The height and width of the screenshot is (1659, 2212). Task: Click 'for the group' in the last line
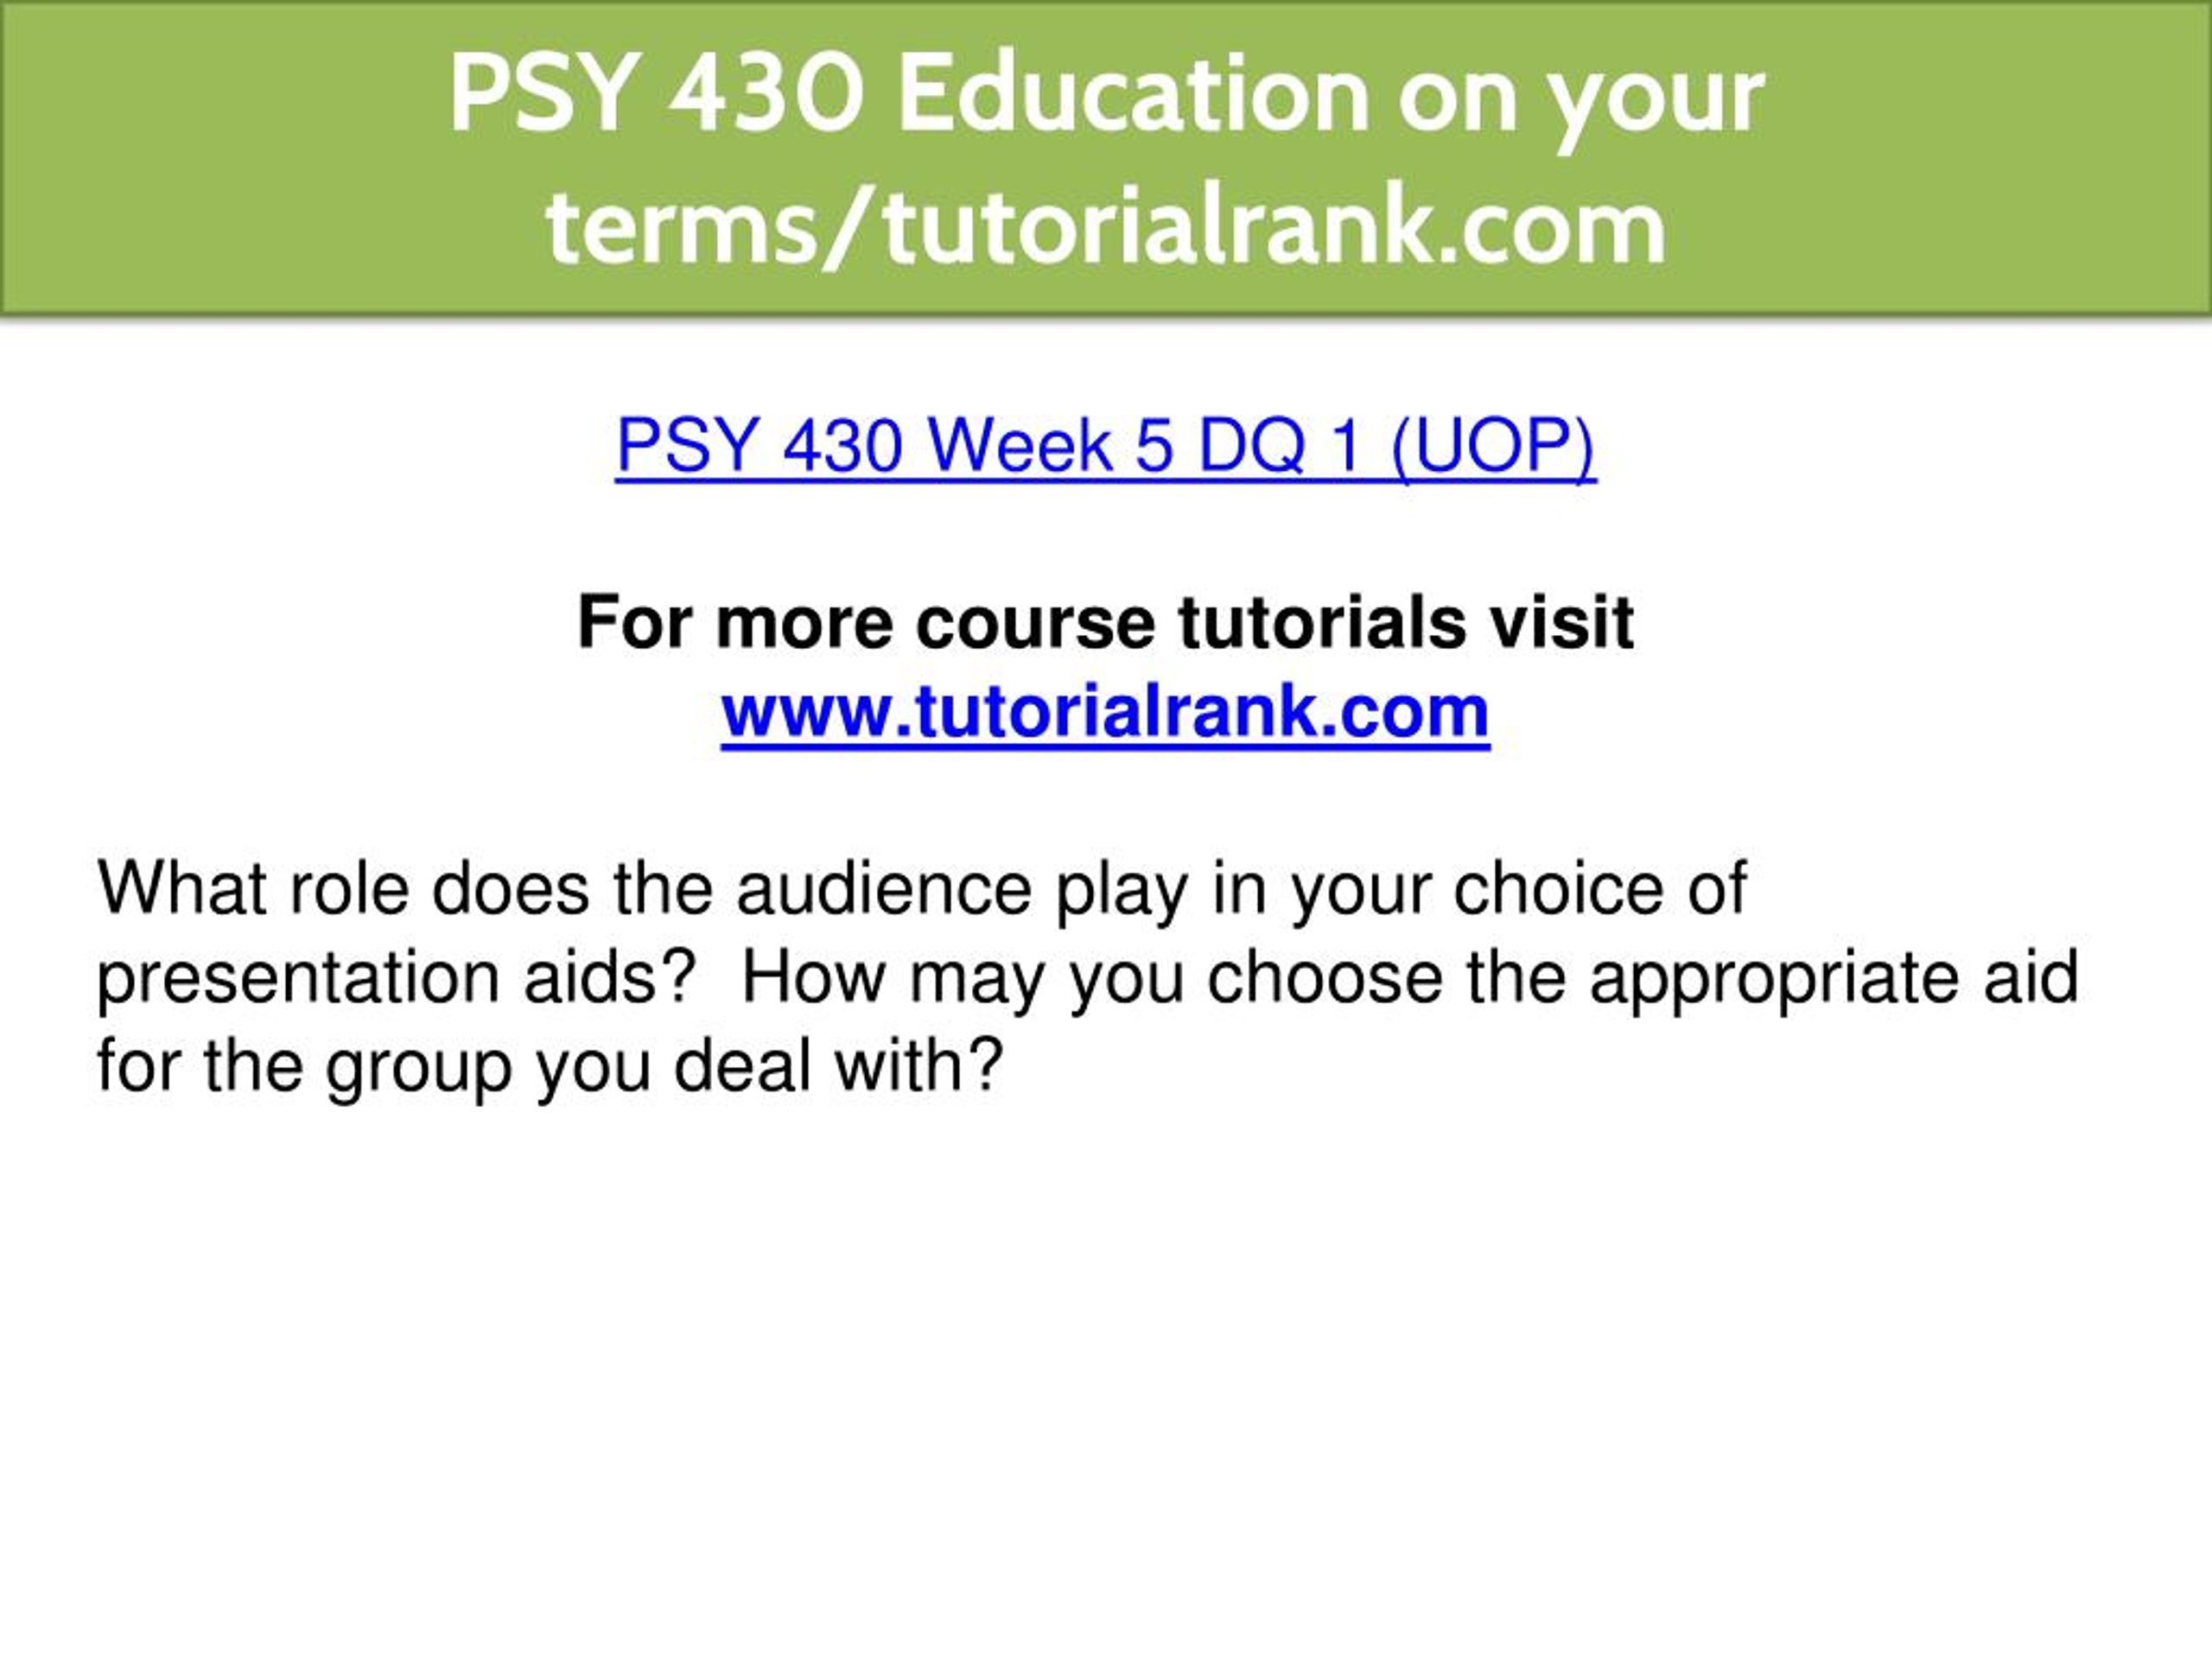coord(304,1069)
